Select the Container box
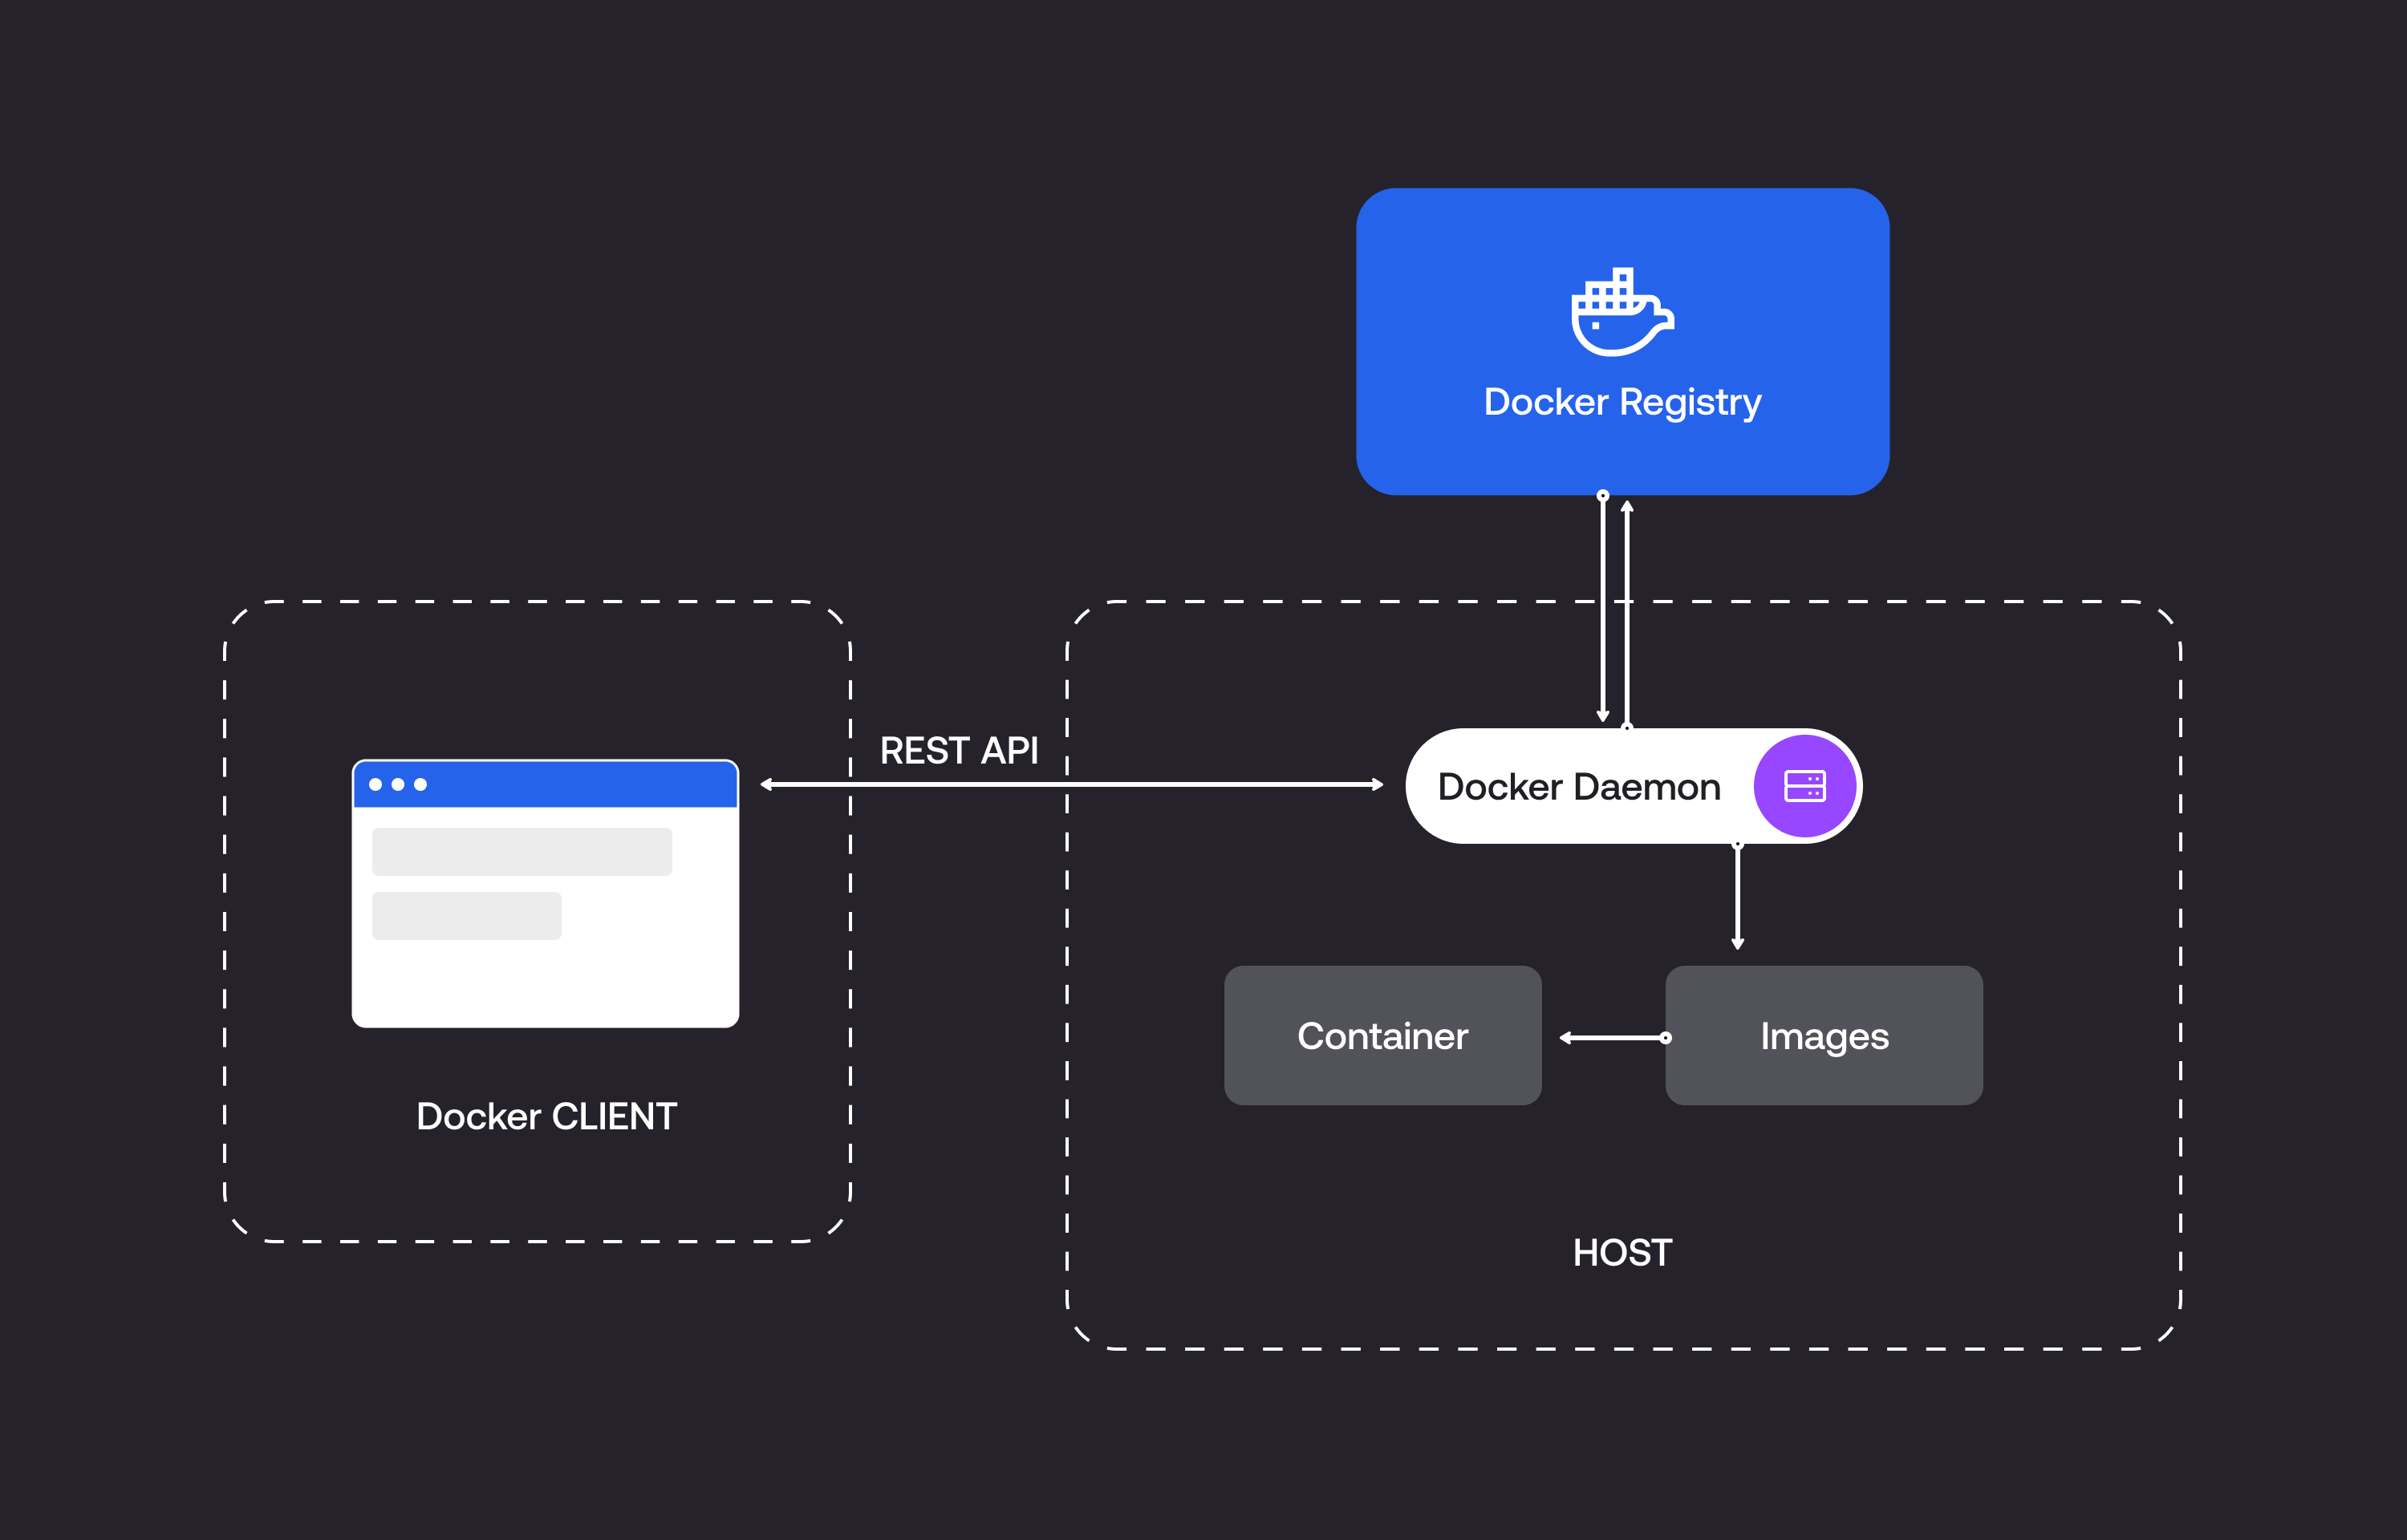This screenshot has height=1540, width=2407. [x=1382, y=1035]
